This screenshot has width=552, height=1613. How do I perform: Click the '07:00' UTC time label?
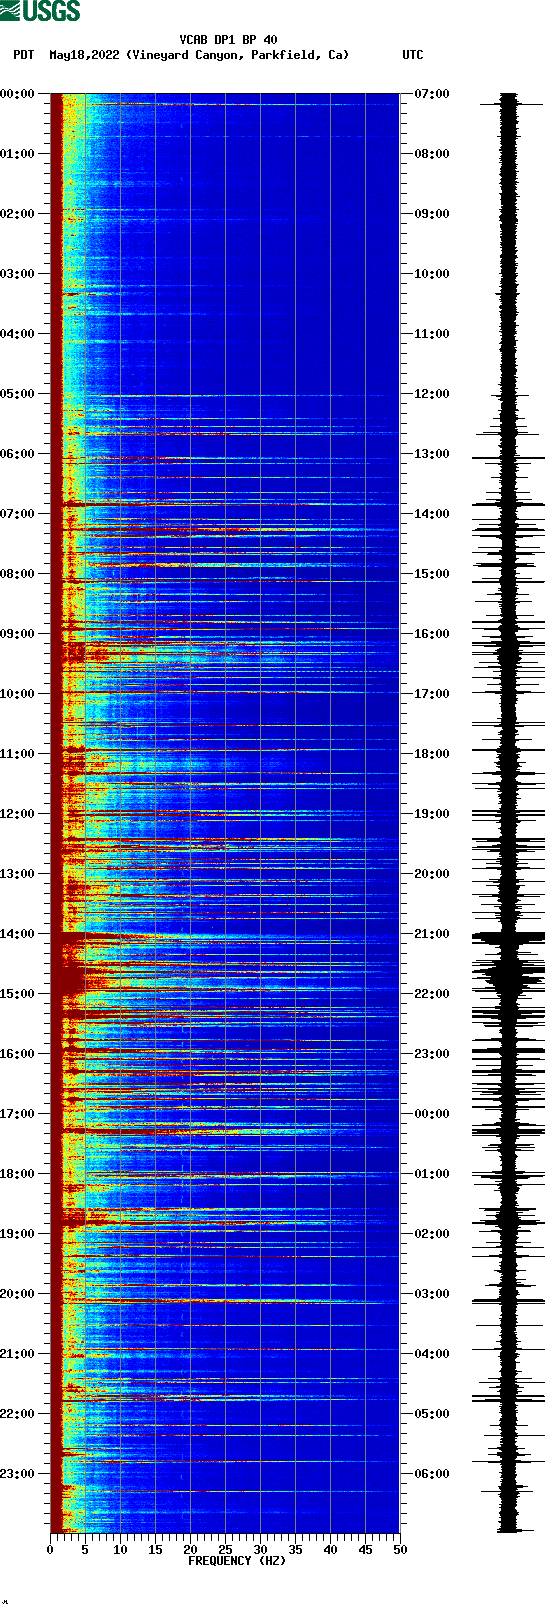(x=432, y=94)
